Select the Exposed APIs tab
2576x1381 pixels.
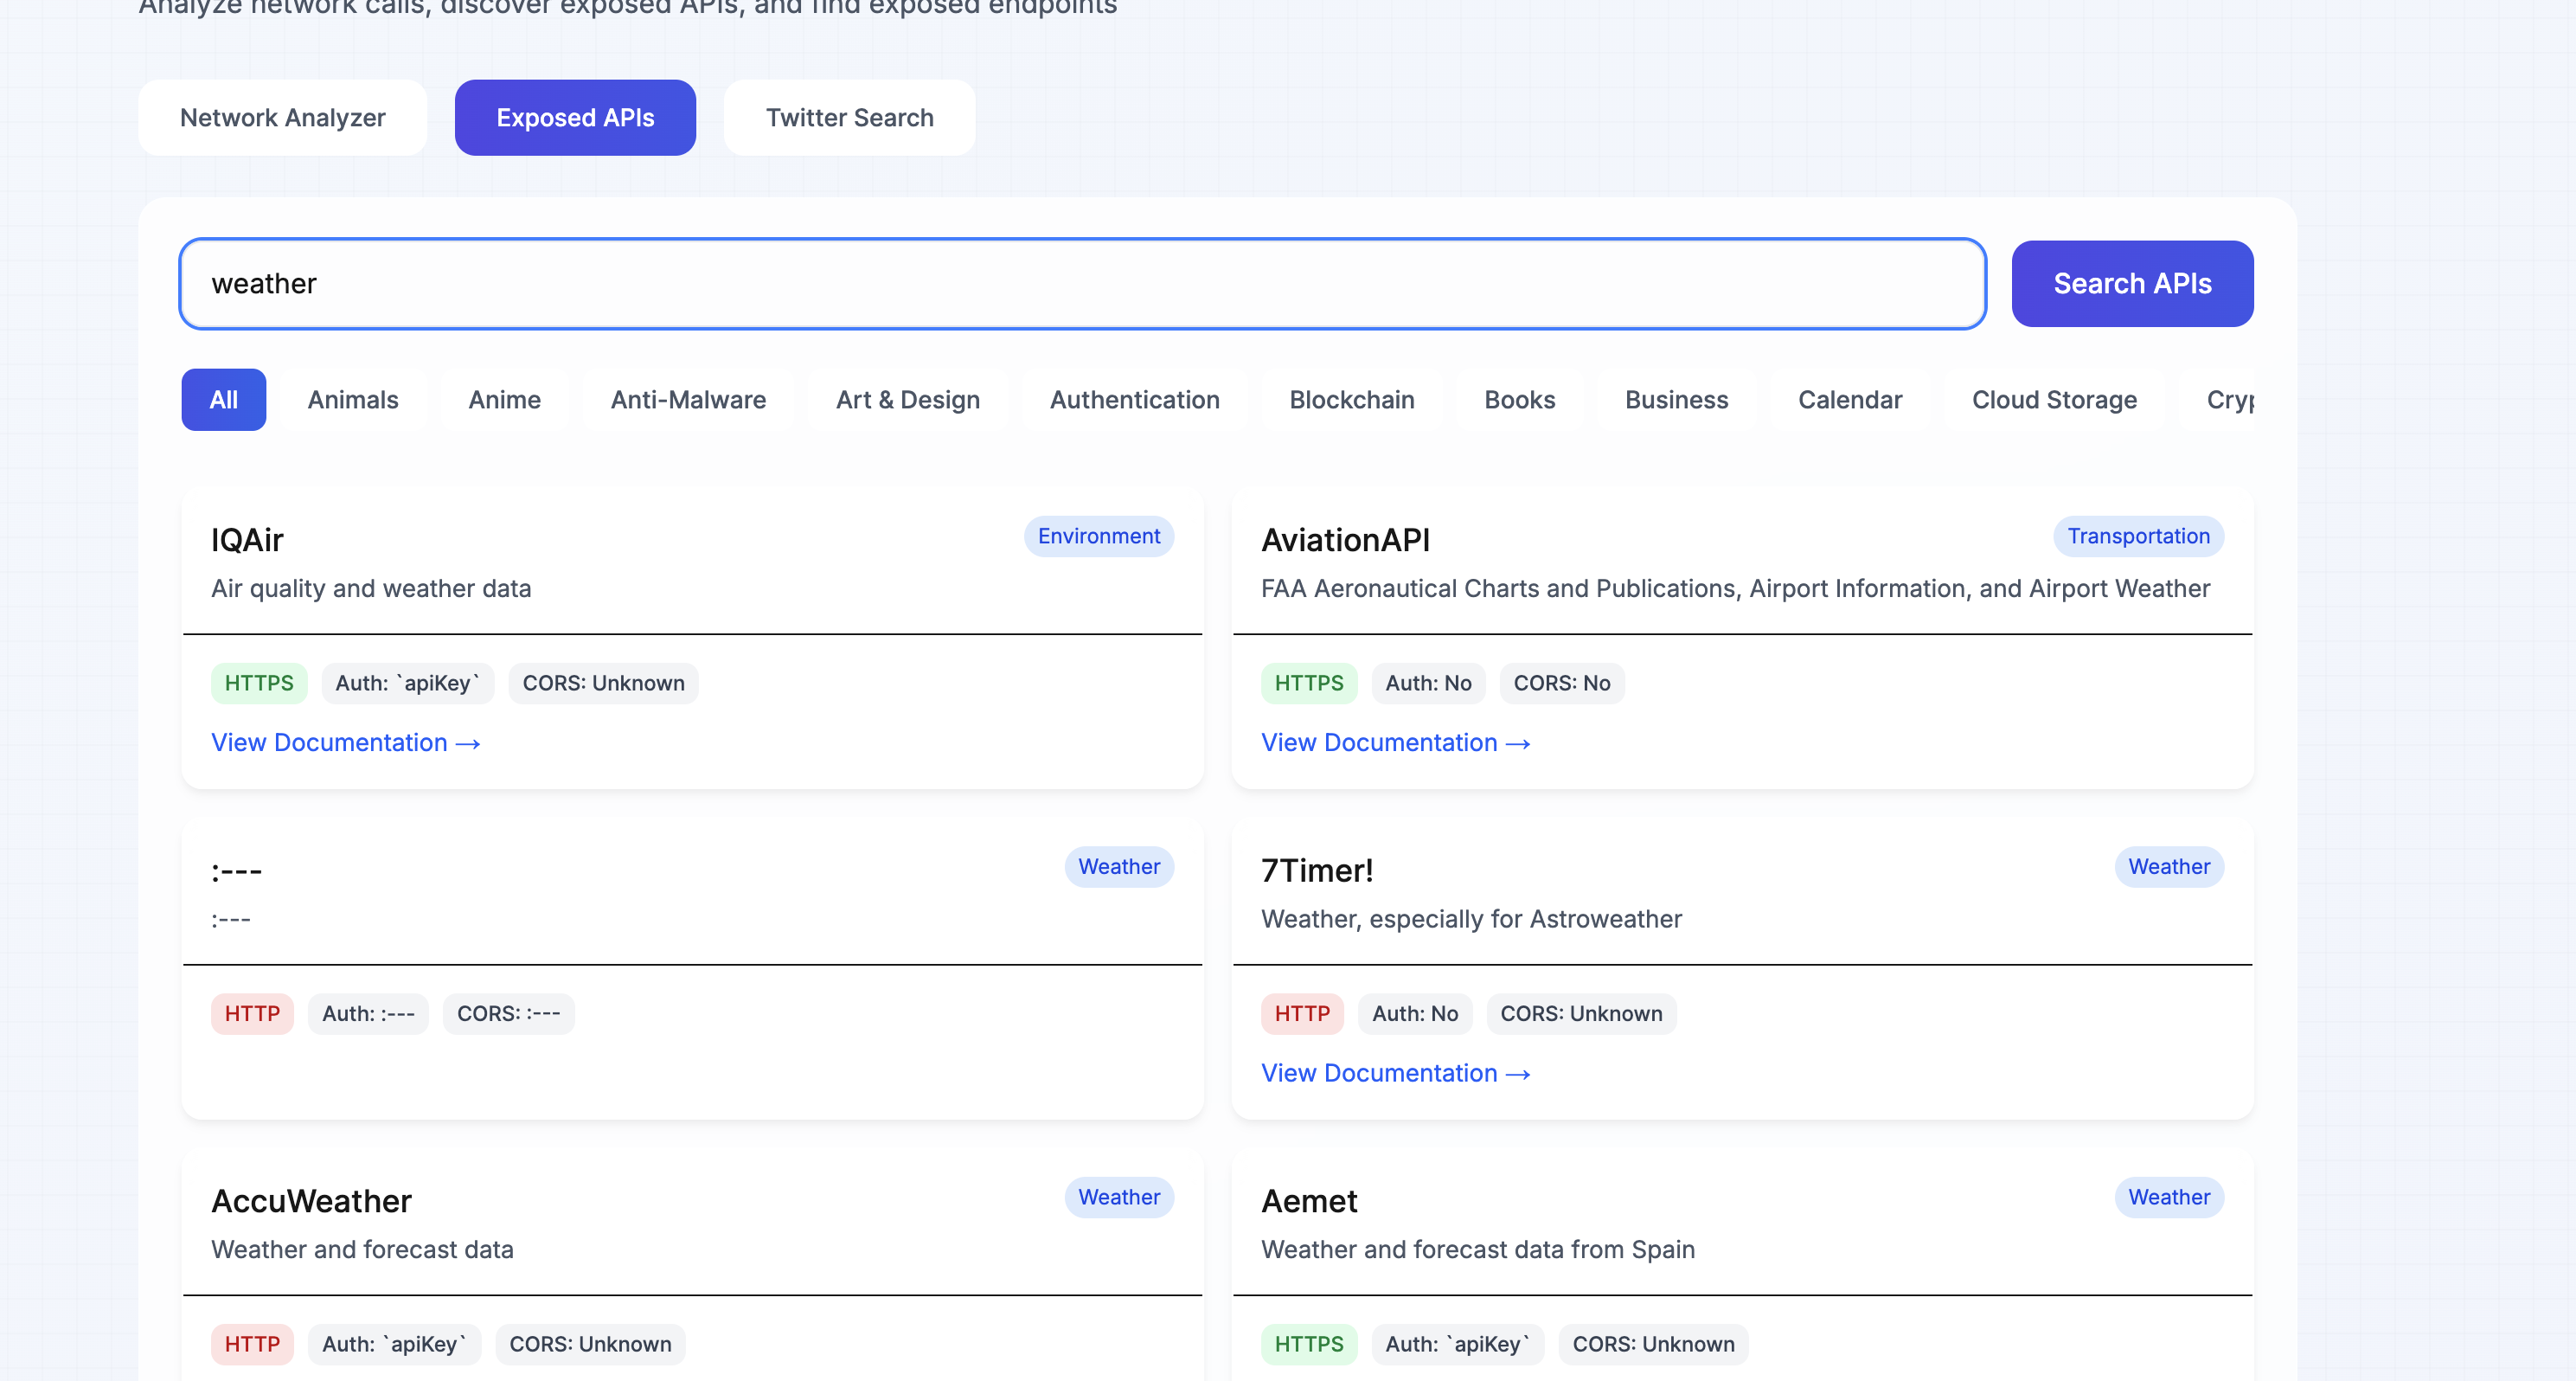click(x=575, y=118)
